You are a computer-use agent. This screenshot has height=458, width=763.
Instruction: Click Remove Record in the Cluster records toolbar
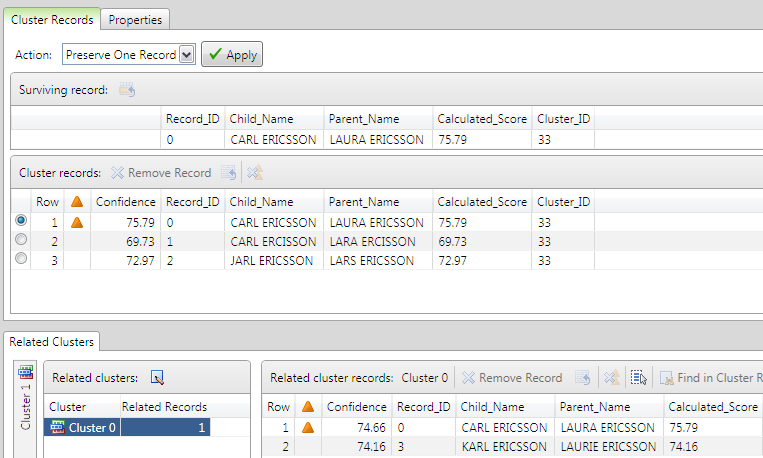point(160,173)
